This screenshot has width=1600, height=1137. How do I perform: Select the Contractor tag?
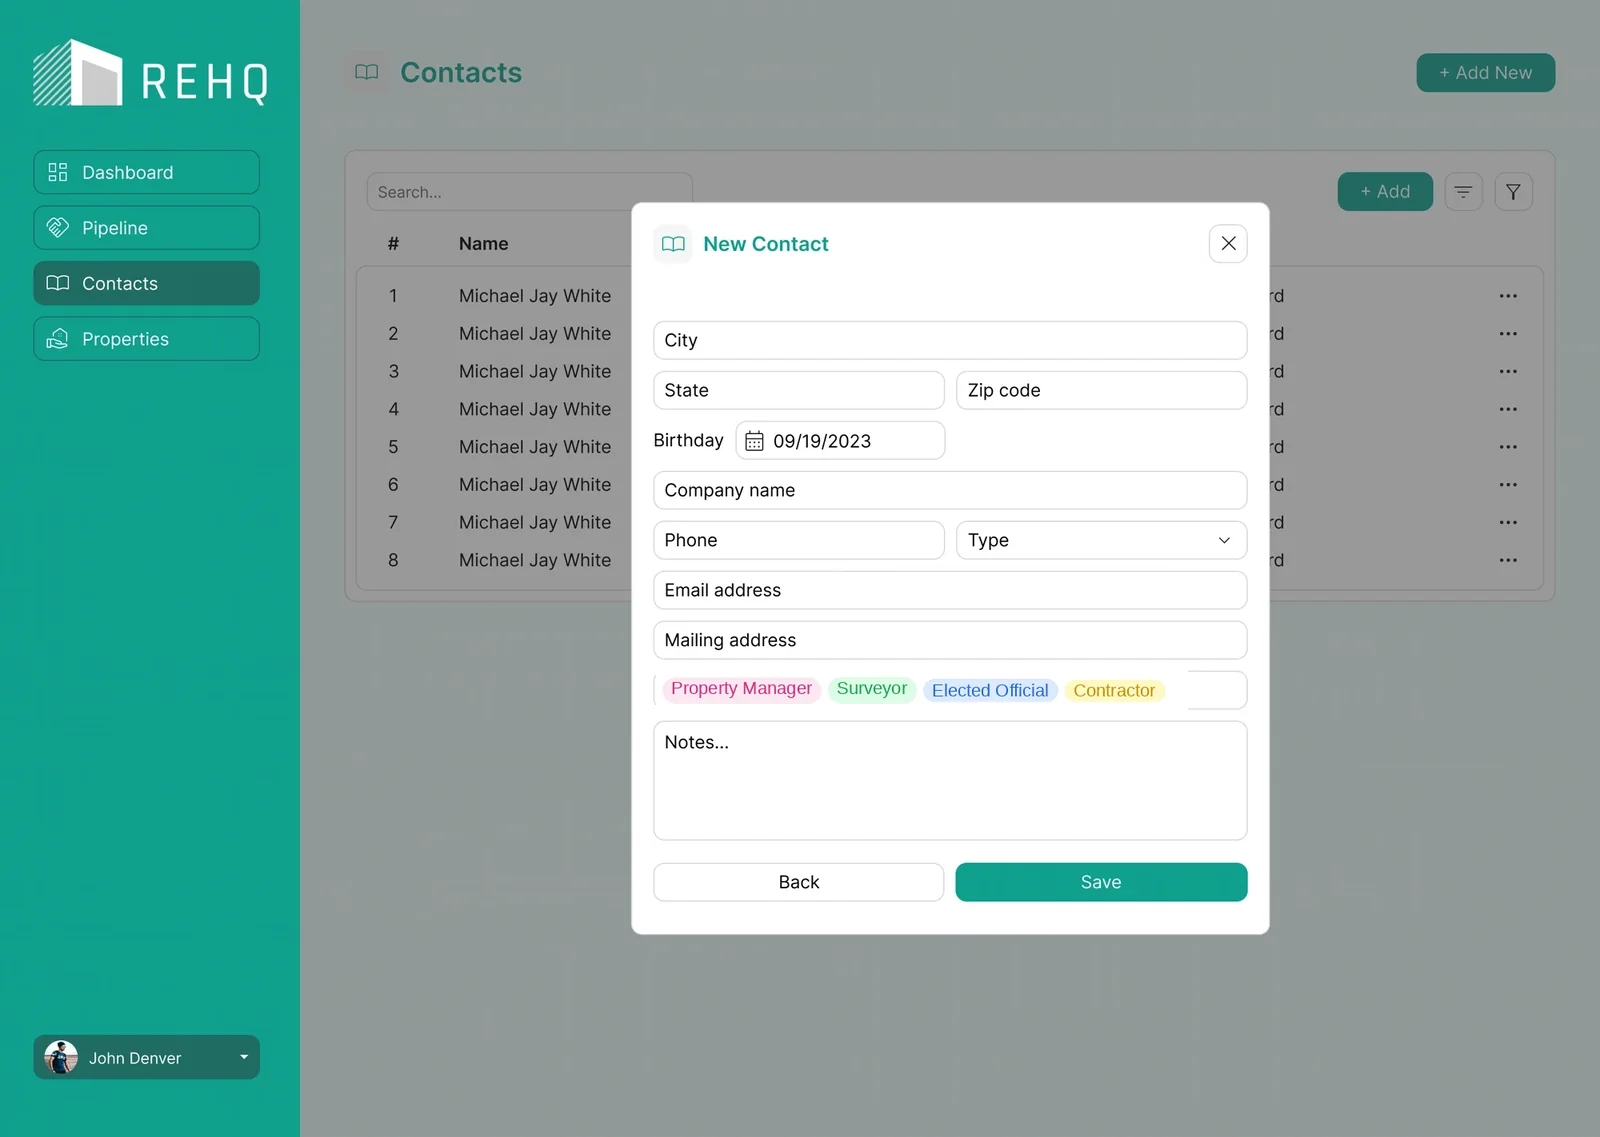pyautogui.click(x=1114, y=690)
